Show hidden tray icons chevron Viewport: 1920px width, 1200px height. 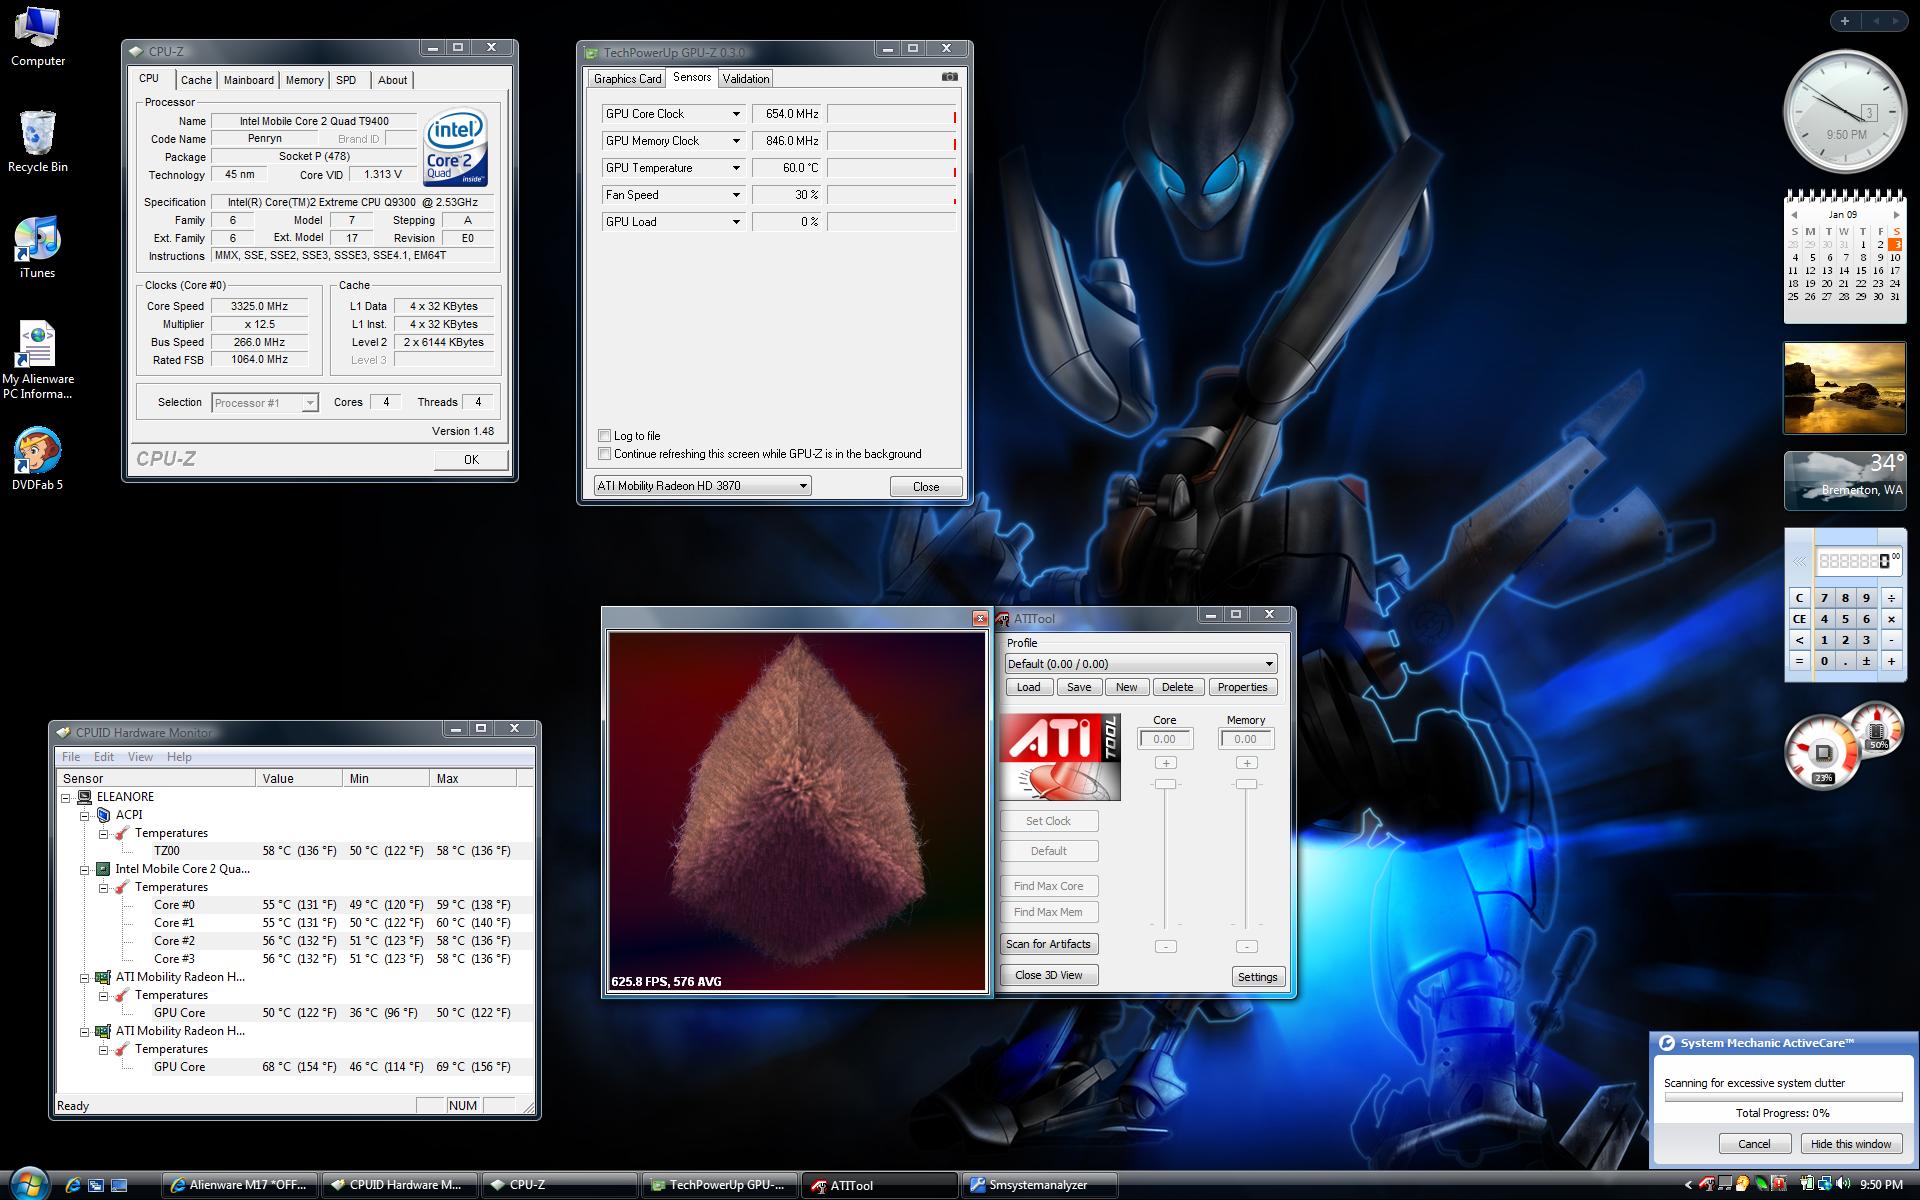pyautogui.click(x=1689, y=1185)
